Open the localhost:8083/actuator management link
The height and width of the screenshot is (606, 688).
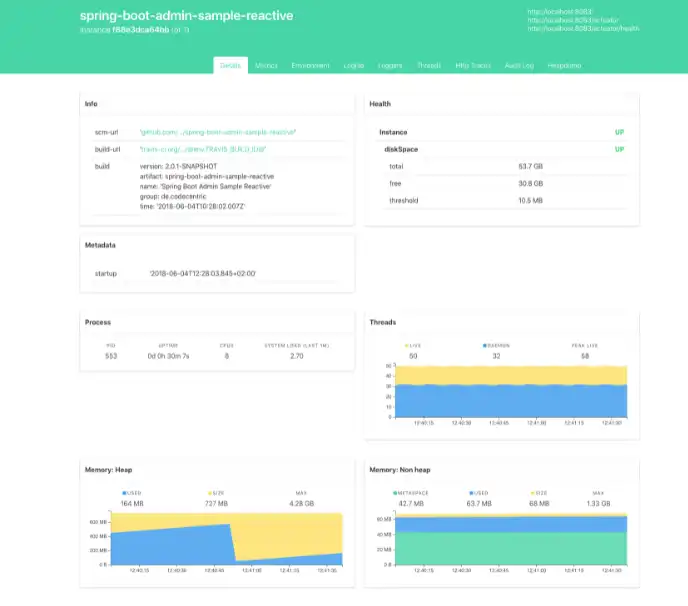(x=573, y=20)
